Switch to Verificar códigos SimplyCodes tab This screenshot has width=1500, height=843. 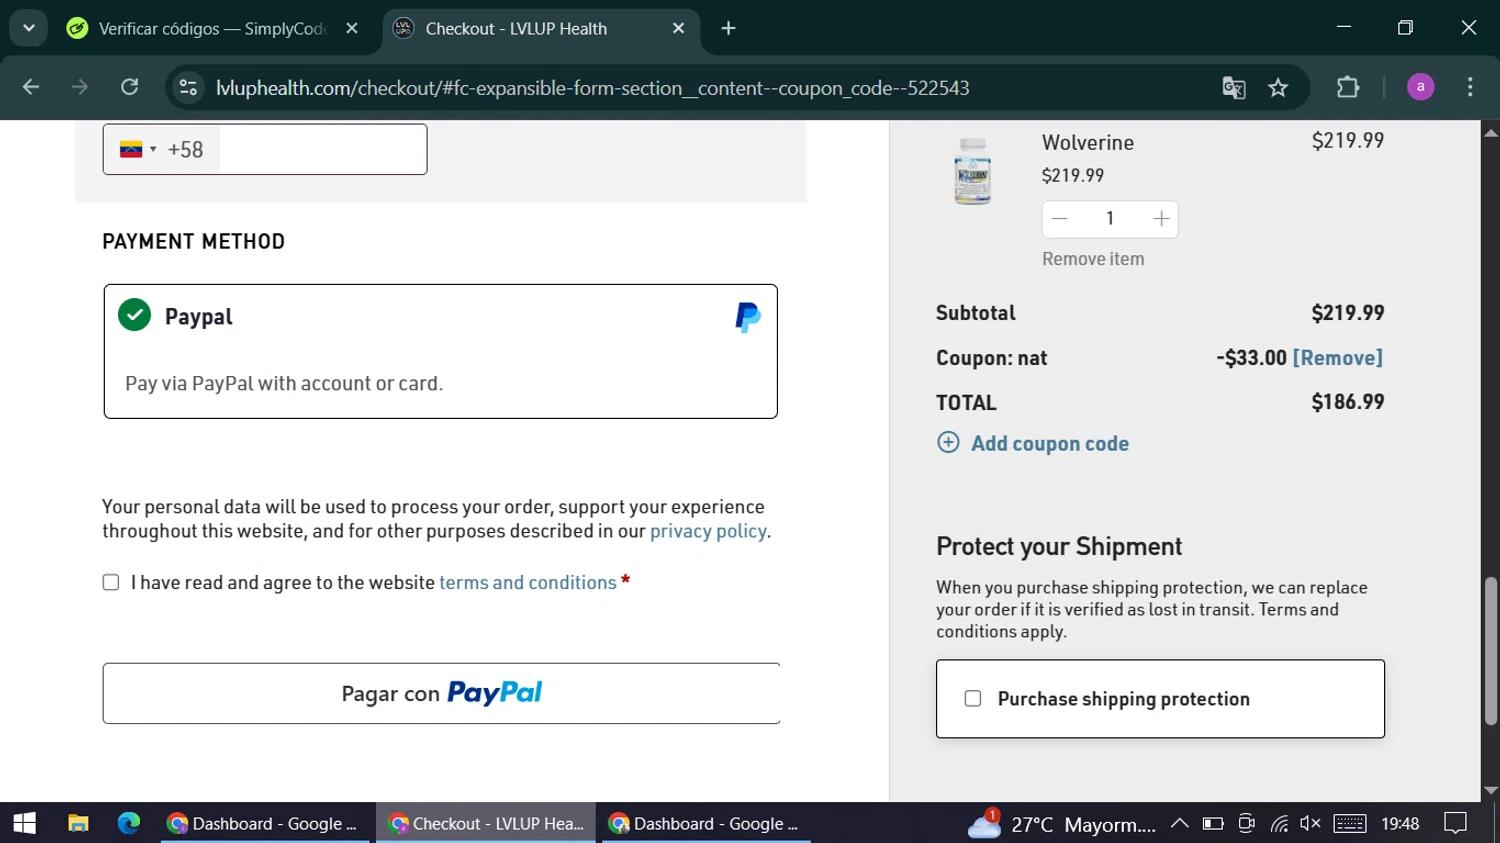(x=212, y=28)
